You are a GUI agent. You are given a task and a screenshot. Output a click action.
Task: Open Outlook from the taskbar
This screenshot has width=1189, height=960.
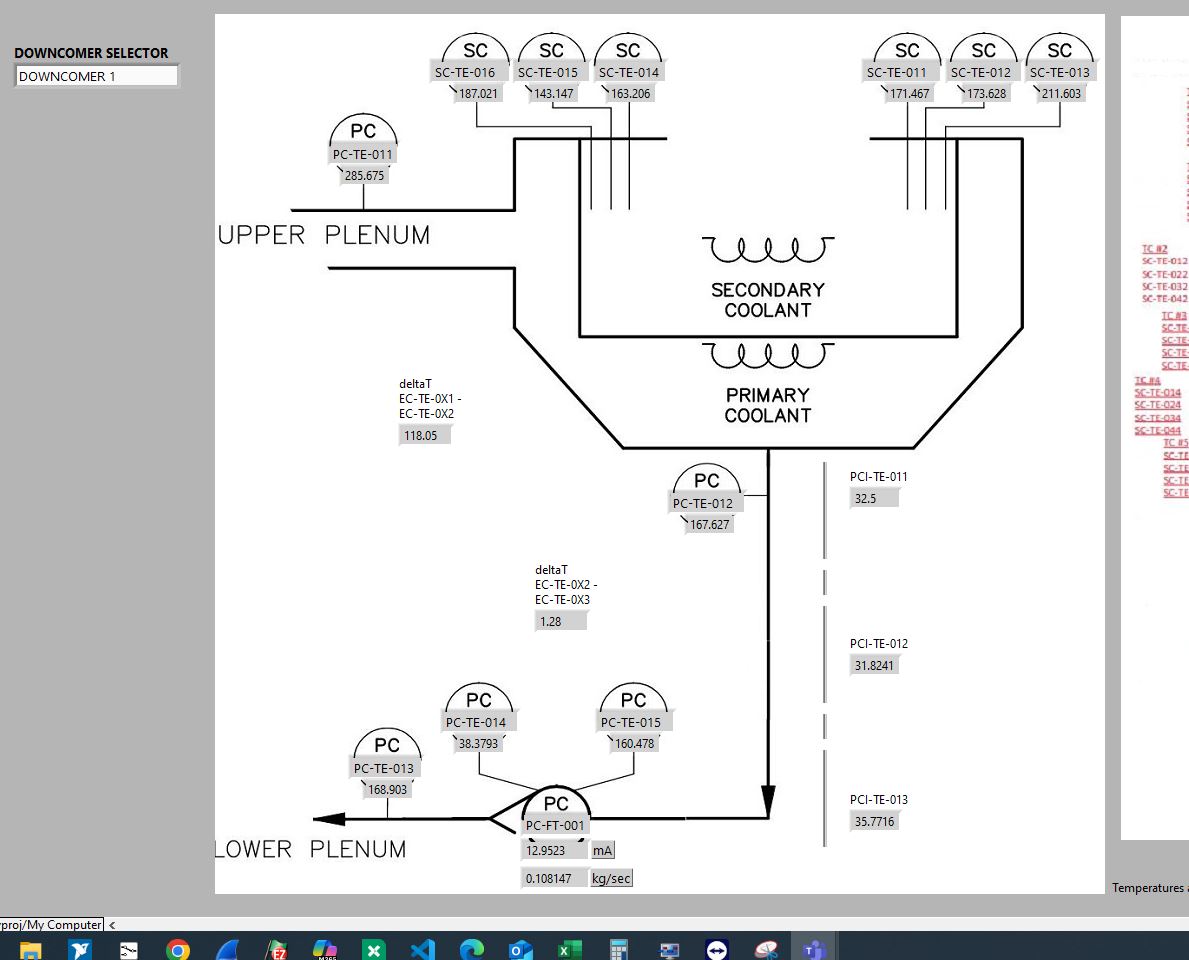(520, 949)
